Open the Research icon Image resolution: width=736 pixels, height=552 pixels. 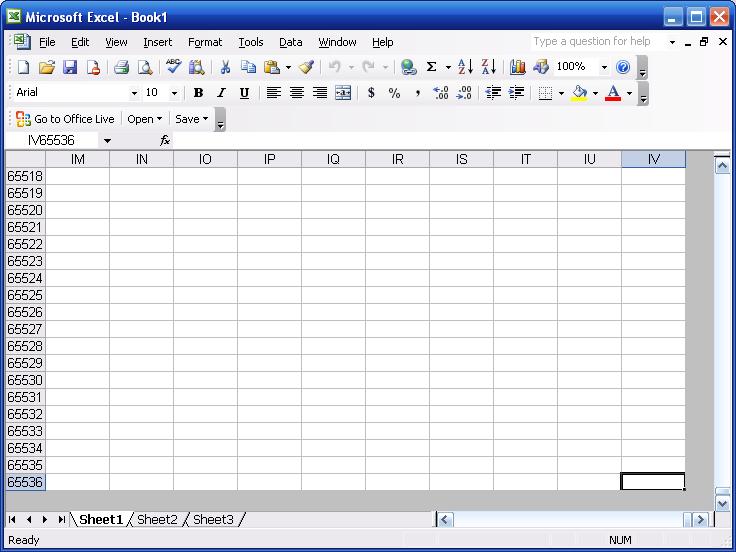(x=196, y=67)
